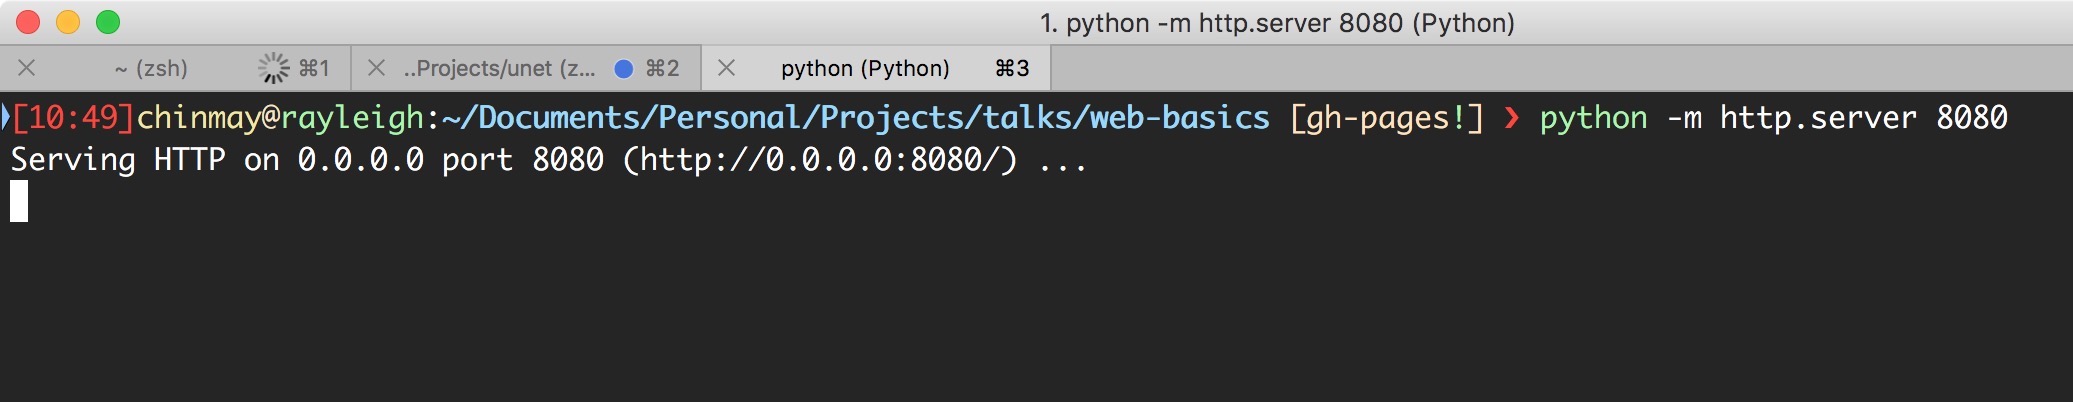Image resolution: width=2073 pixels, height=402 pixels.
Task: Minimize the window with the yellow button
Action: pyautogui.click(x=68, y=22)
